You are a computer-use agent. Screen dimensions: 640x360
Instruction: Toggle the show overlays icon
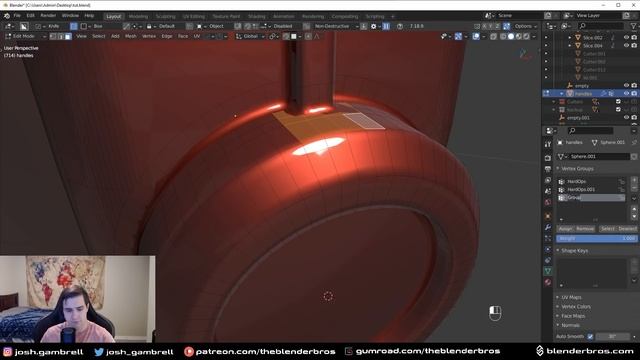(476, 36)
